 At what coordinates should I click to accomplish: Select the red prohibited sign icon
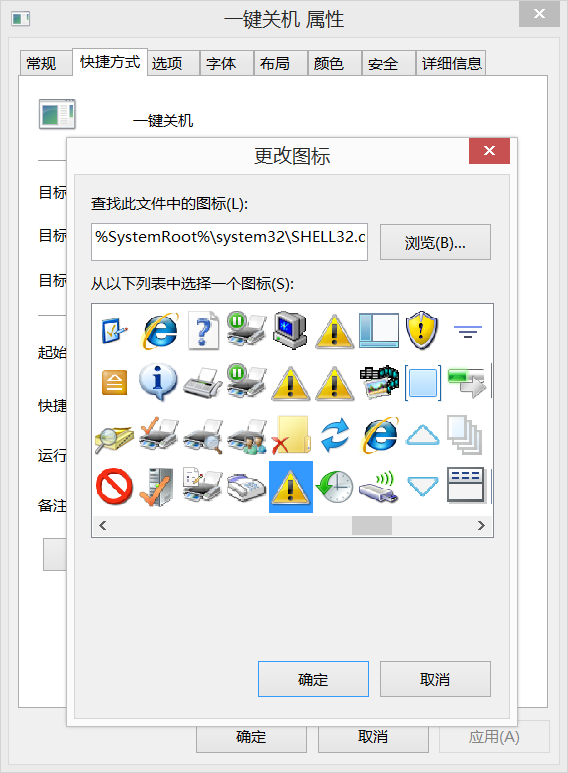click(x=114, y=486)
